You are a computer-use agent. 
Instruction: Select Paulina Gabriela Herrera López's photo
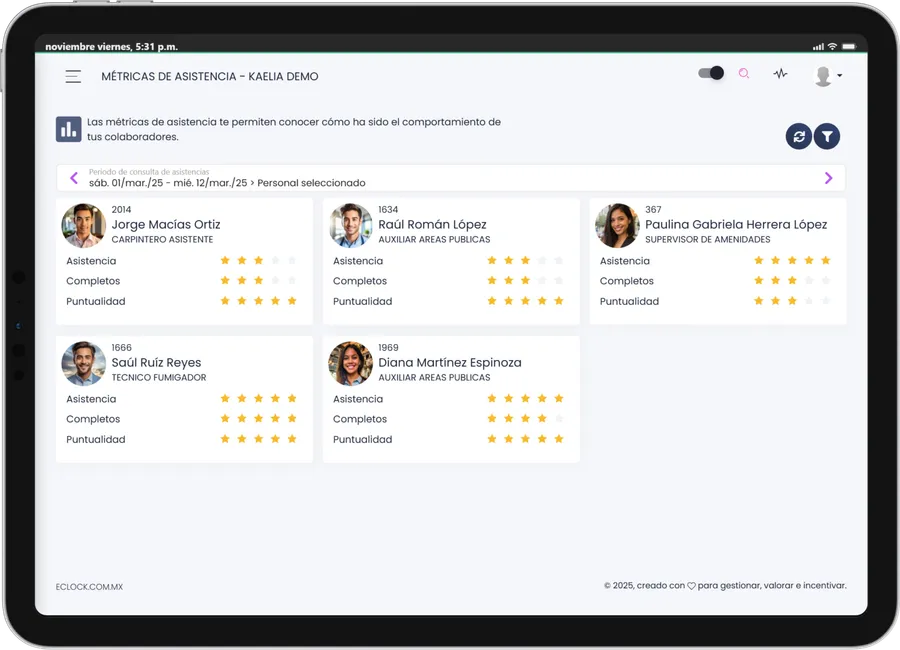617,226
